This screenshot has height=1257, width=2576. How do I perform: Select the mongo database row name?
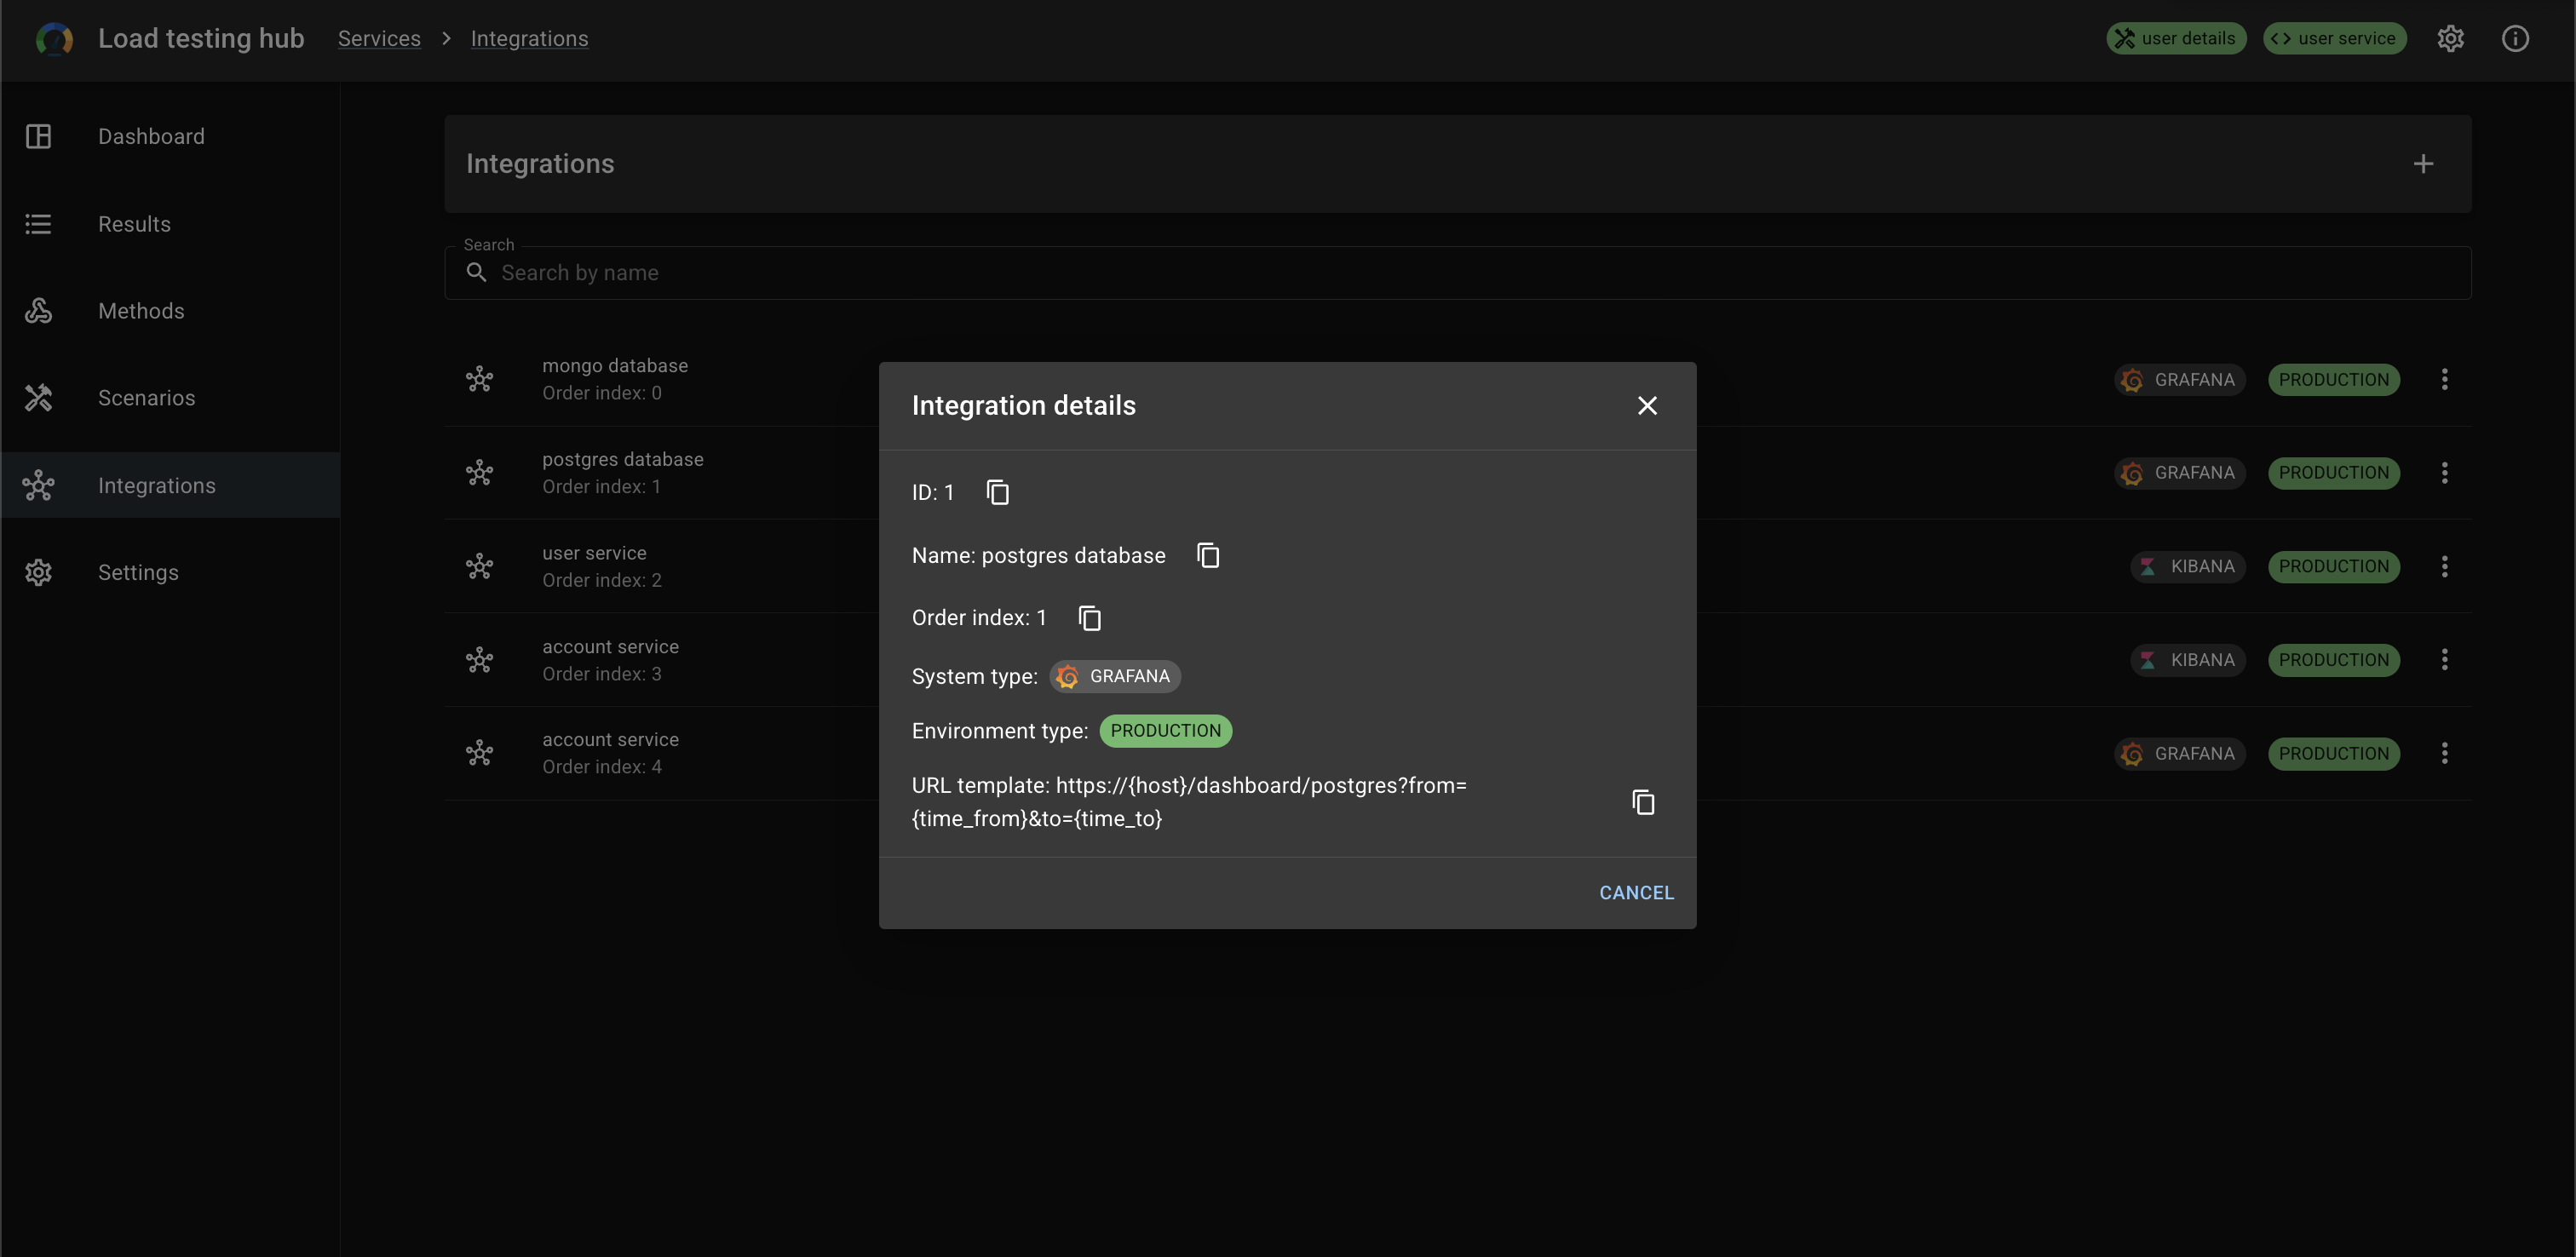[x=615, y=366]
